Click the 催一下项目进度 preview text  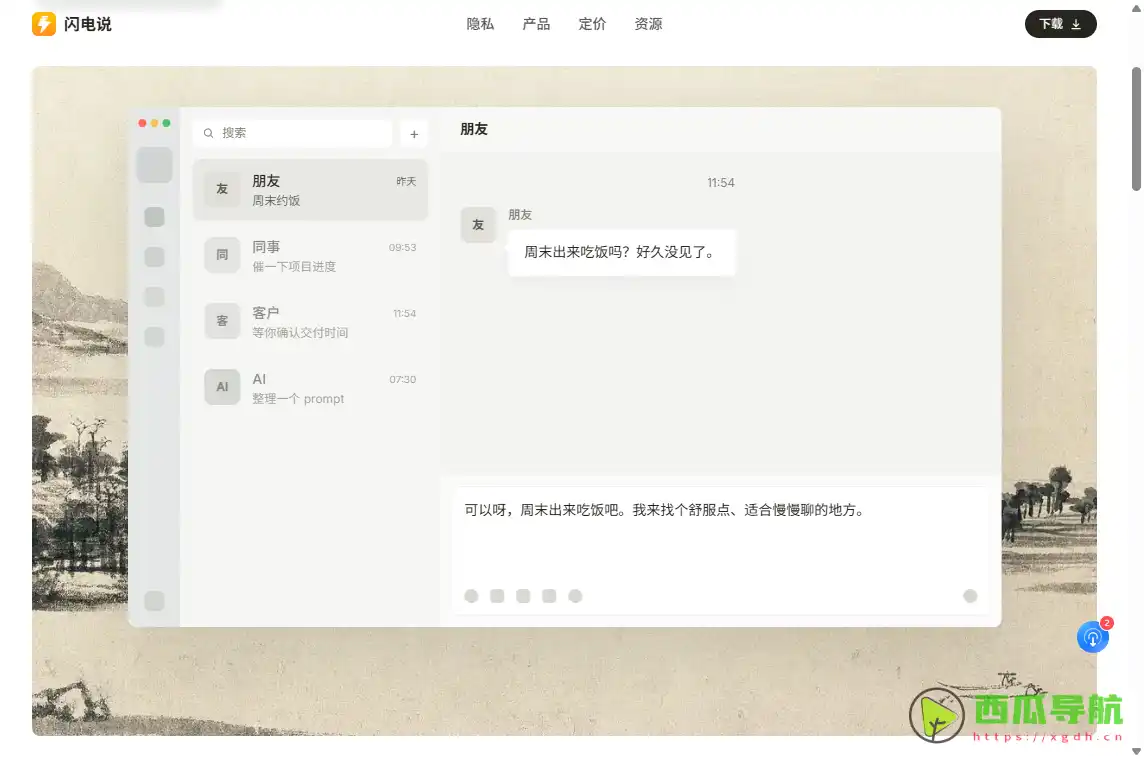tap(294, 266)
